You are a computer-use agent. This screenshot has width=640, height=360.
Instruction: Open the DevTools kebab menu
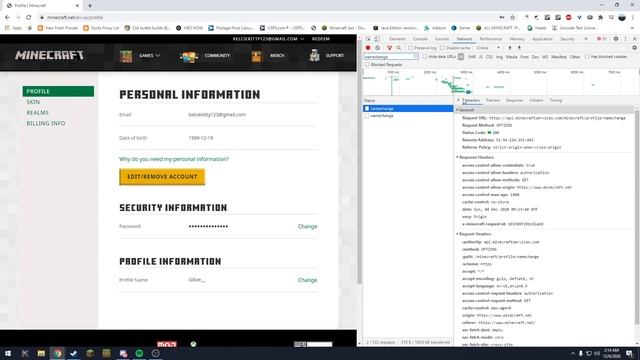(x=625, y=39)
